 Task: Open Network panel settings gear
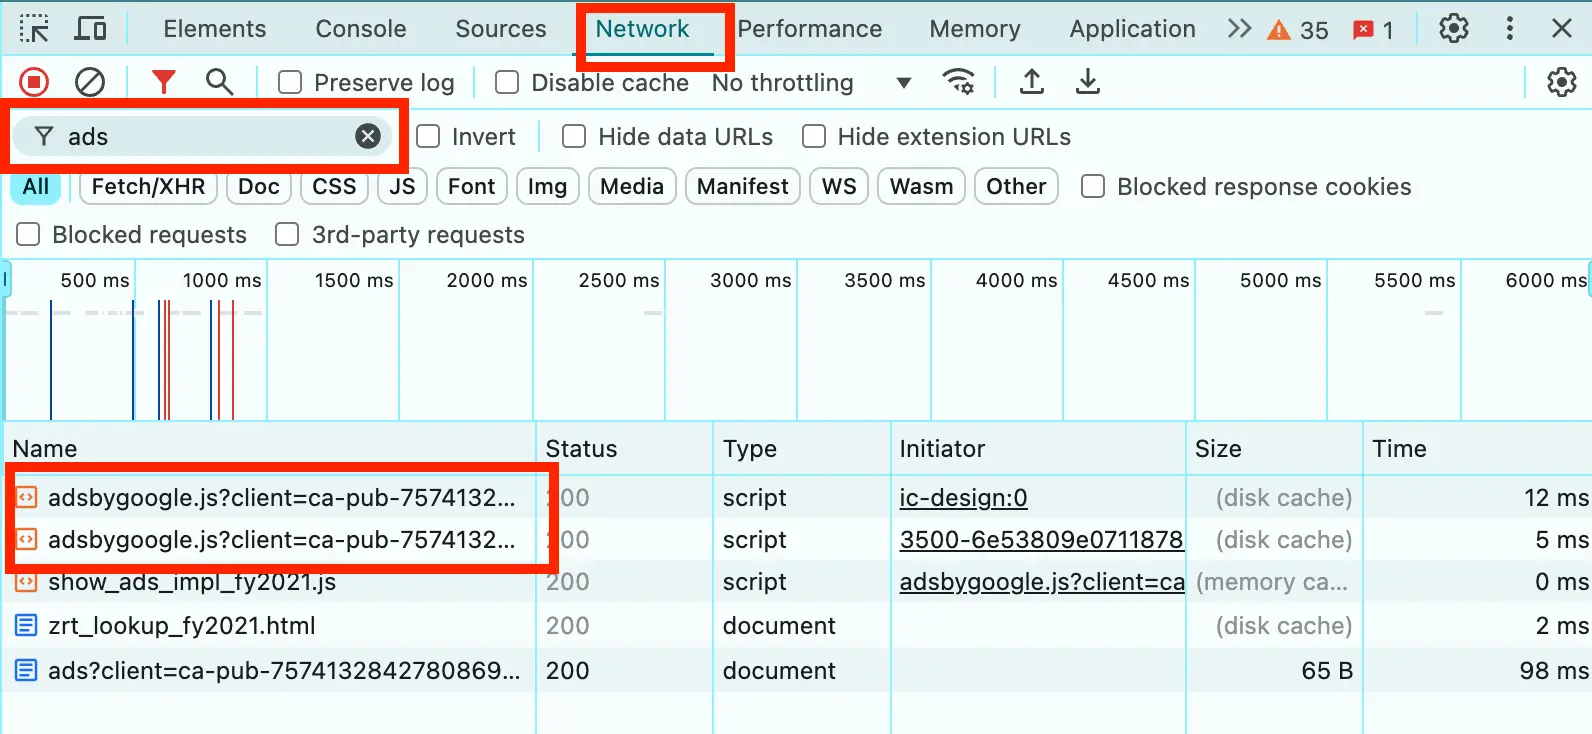point(1561,82)
